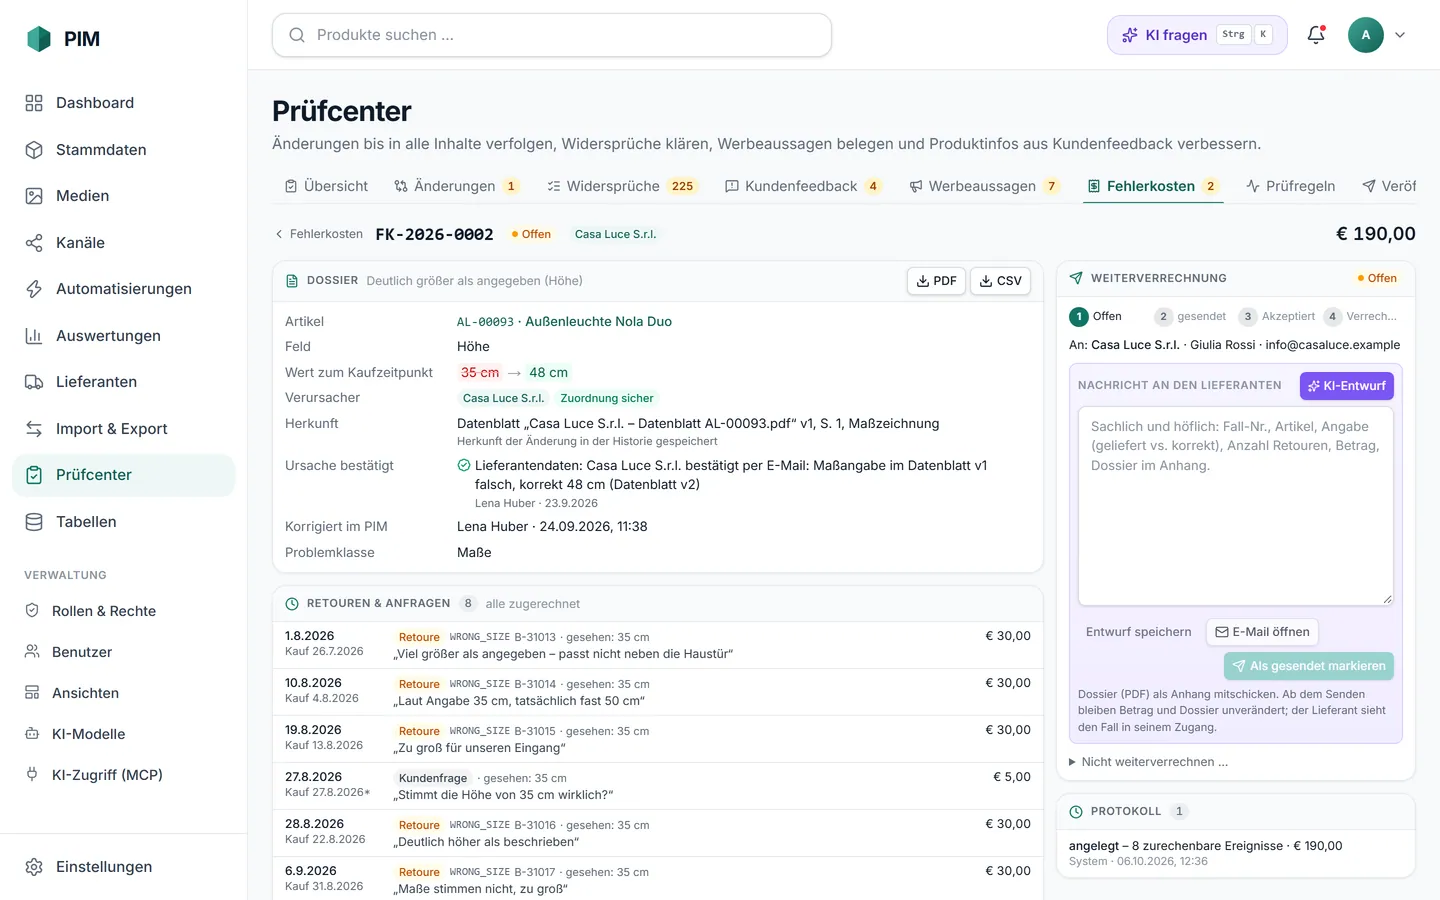
Task: Click Entwurf speichern
Action: coord(1139,632)
